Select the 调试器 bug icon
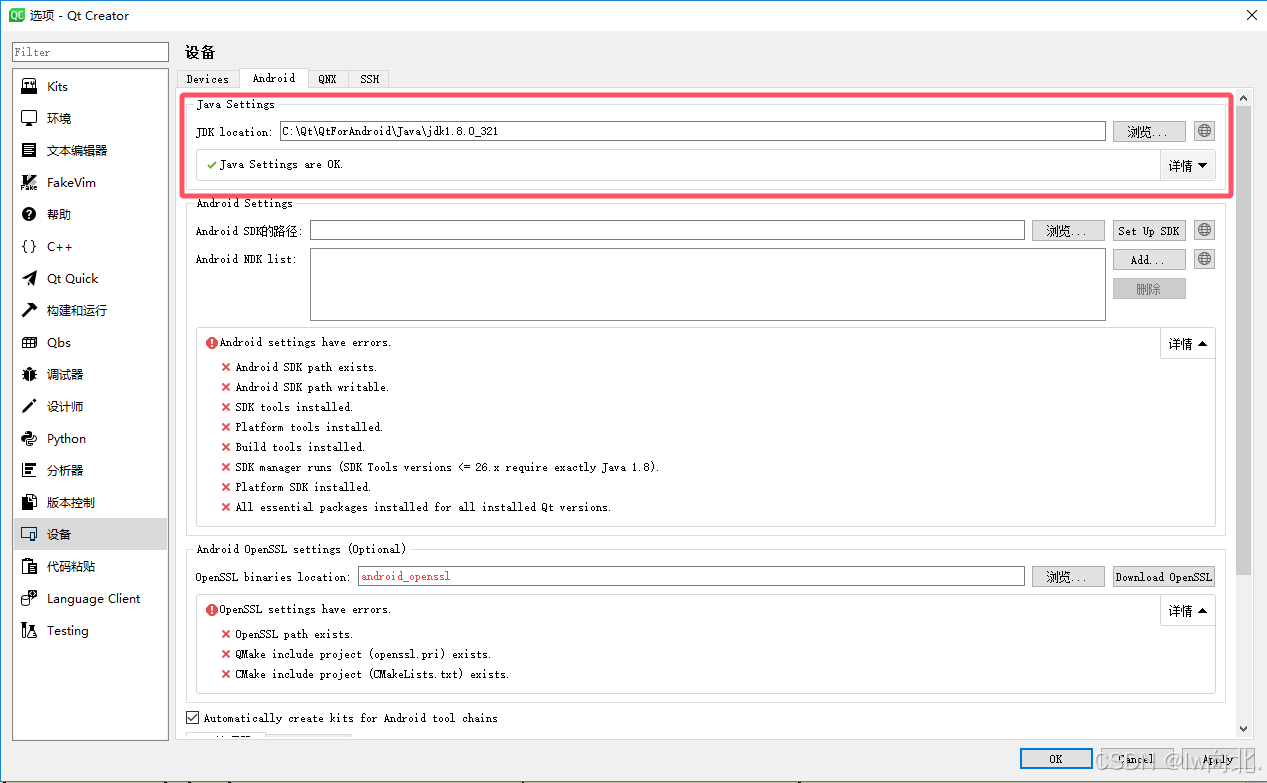This screenshot has width=1267, height=783. (x=29, y=375)
